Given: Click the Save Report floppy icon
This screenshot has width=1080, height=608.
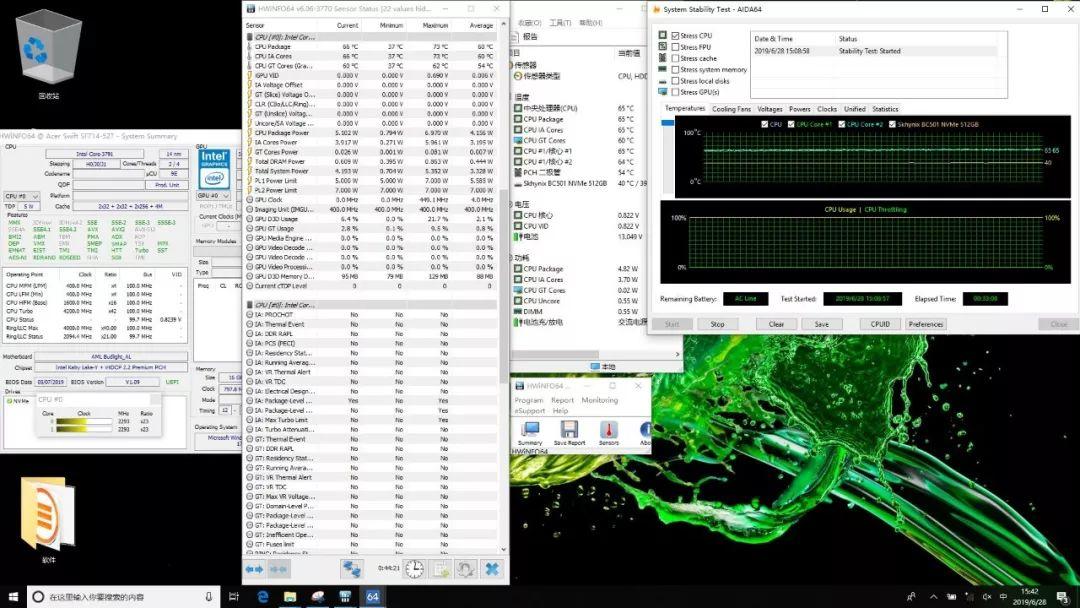Looking at the screenshot, I should coord(569,430).
